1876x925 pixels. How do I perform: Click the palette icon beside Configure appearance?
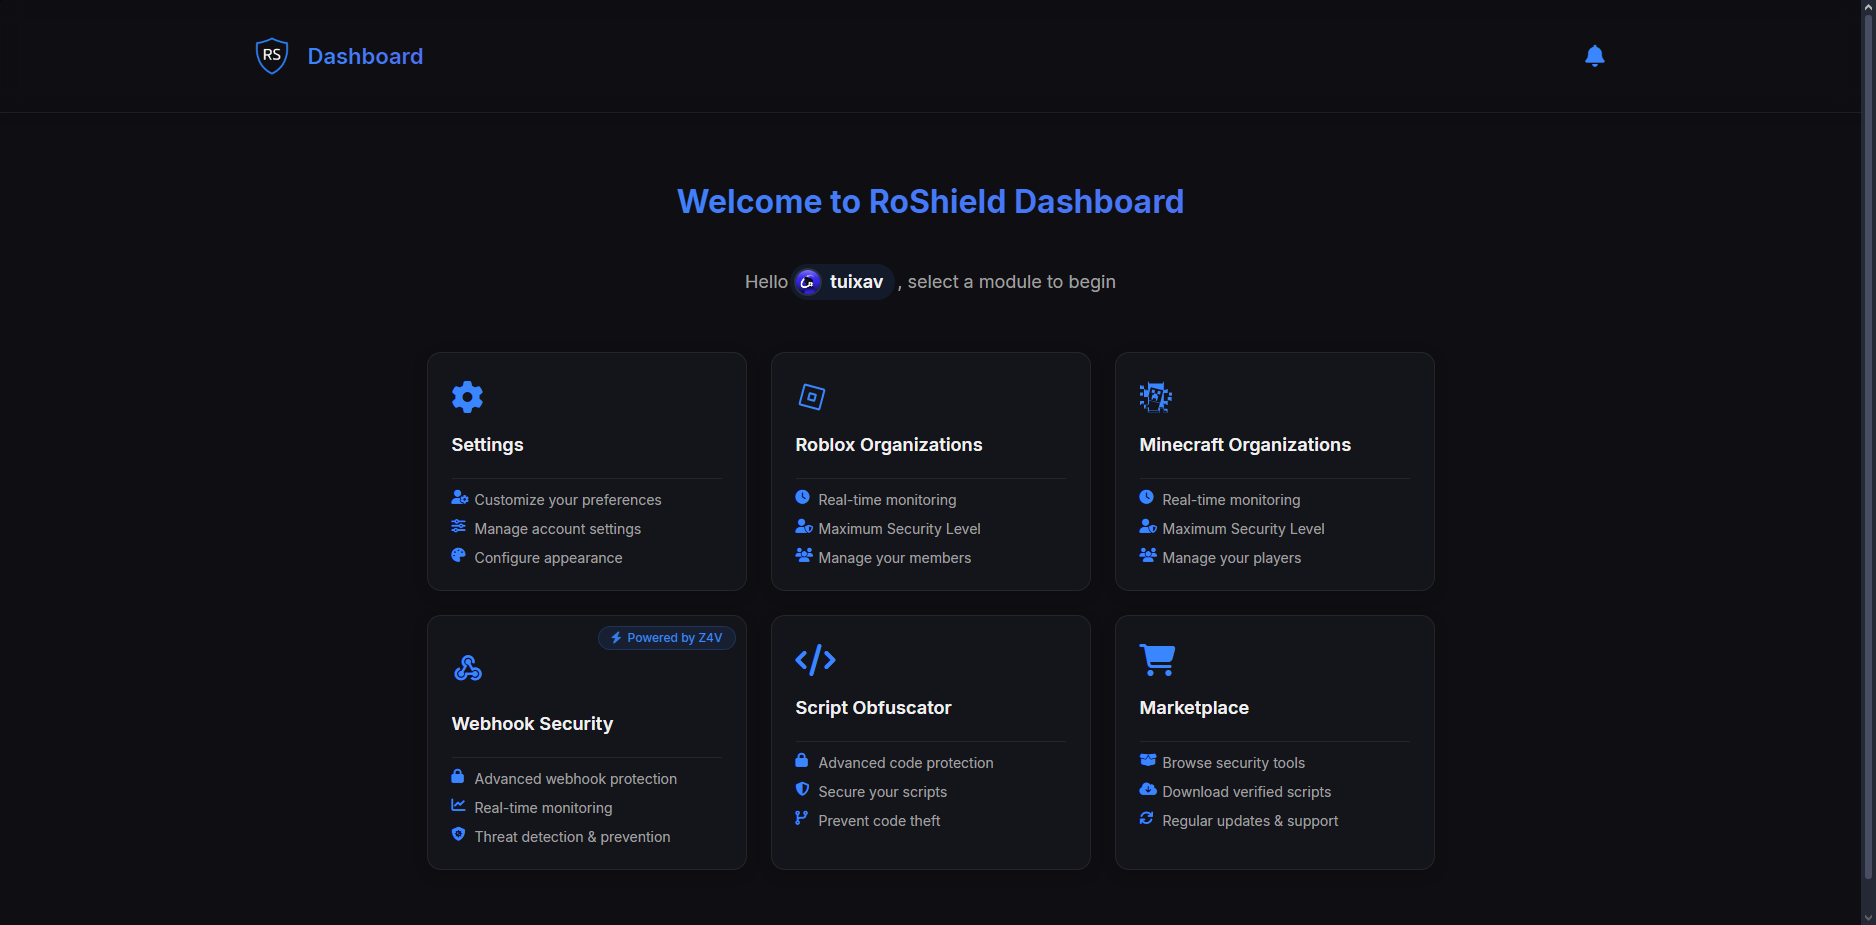pos(458,556)
